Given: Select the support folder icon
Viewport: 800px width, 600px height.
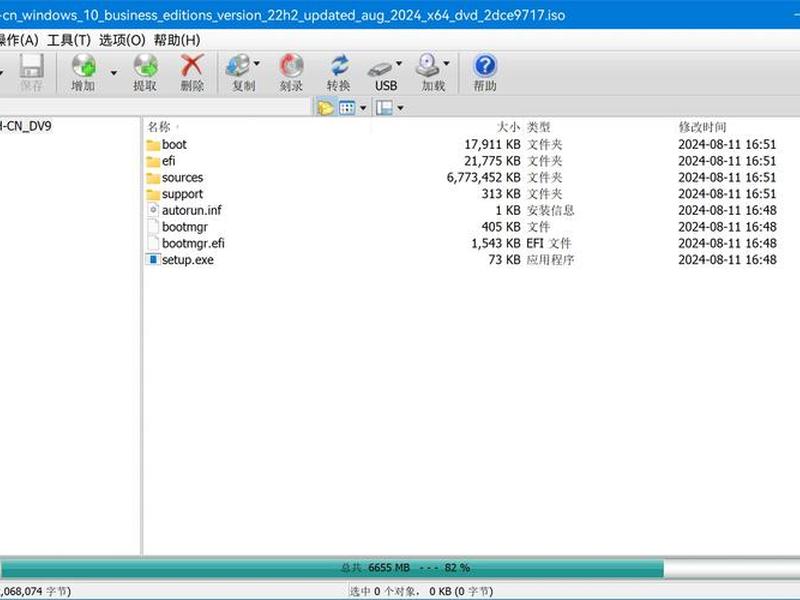Looking at the screenshot, I should pos(153,194).
